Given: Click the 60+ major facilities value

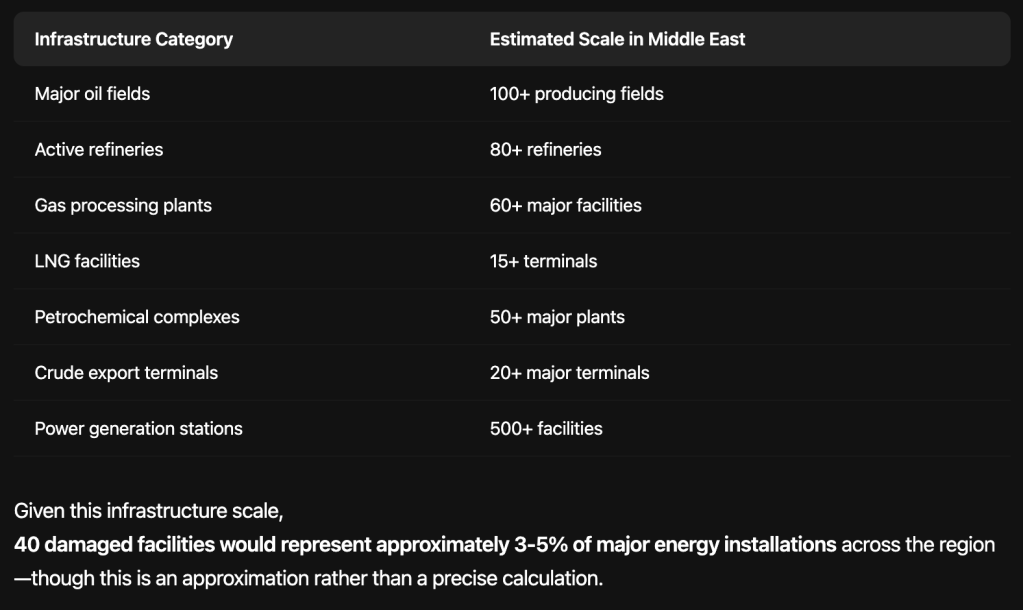Looking at the screenshot, I should click(x=565, y=206).
